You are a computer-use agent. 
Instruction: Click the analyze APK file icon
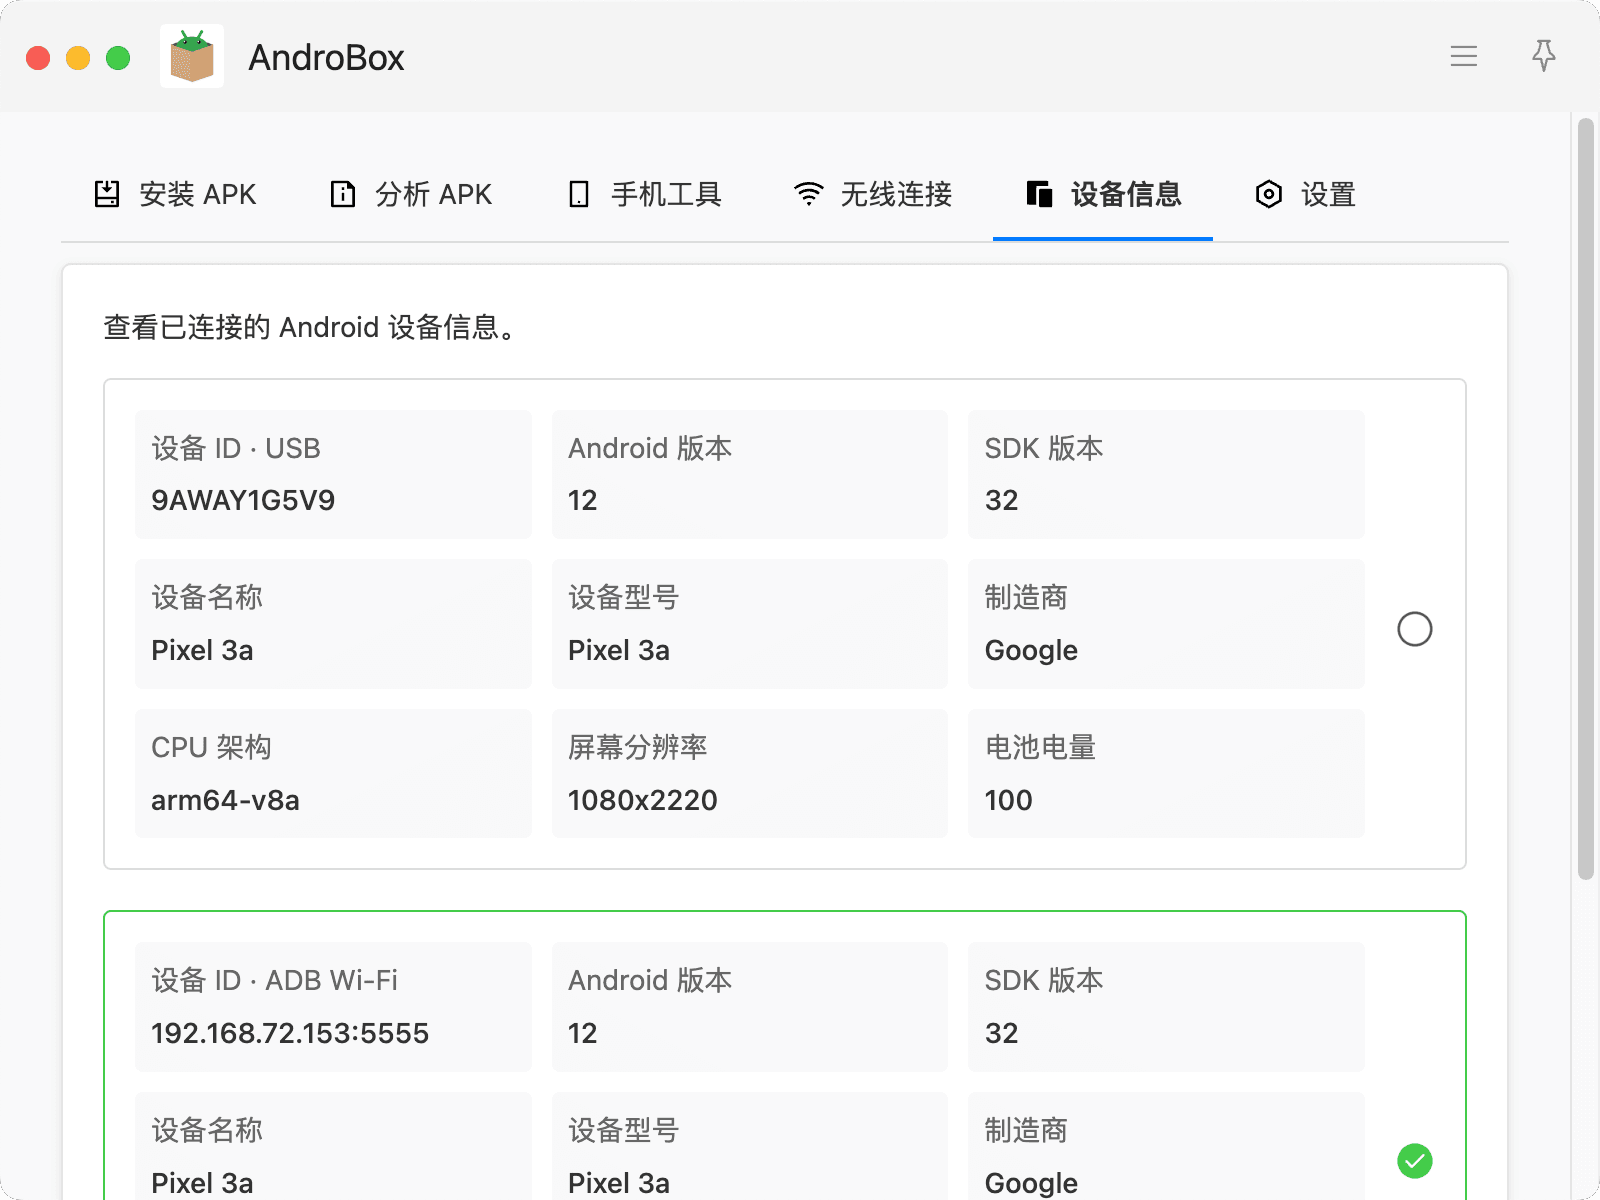click(343, 194)
